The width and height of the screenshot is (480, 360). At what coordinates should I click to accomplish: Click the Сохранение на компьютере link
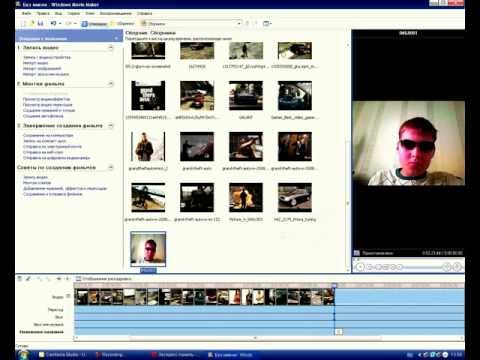[x=48, y=135]
